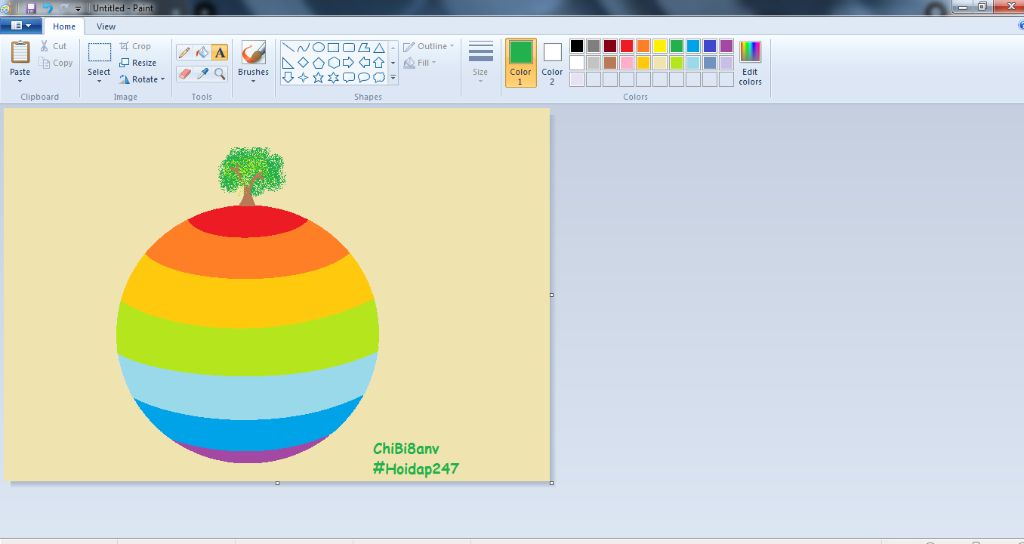Viewport: 1024px width, 544px height.
Task: Open the Paint file menu button
Action: coord(21,26)
